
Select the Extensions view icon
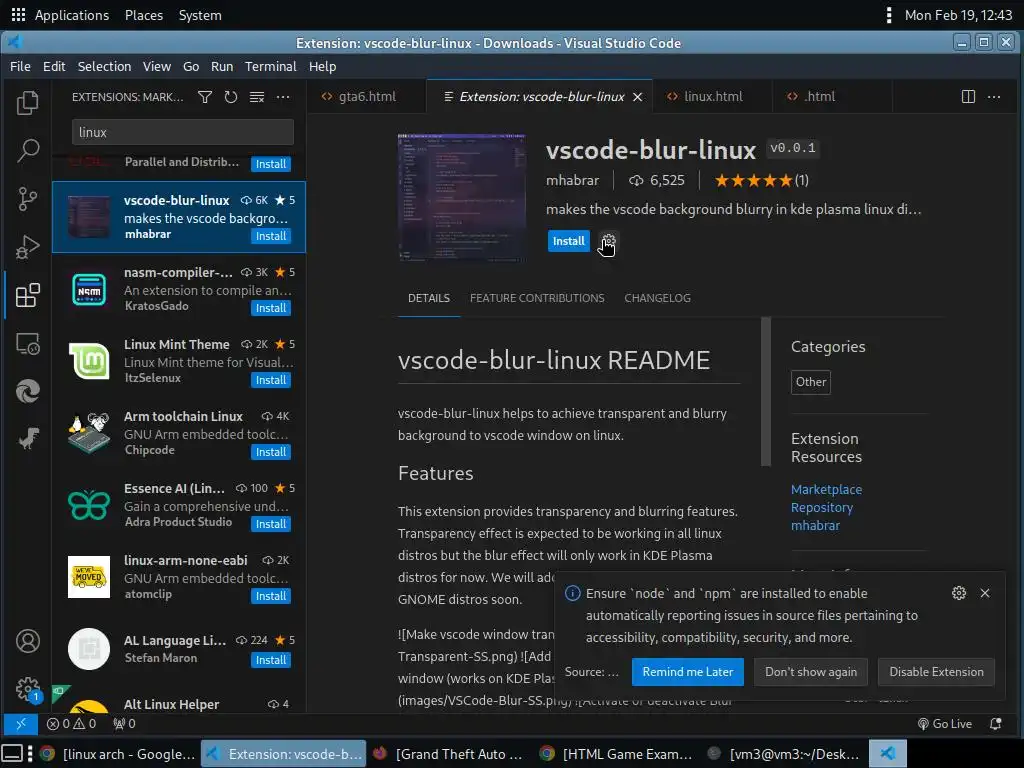pos(27,295)
